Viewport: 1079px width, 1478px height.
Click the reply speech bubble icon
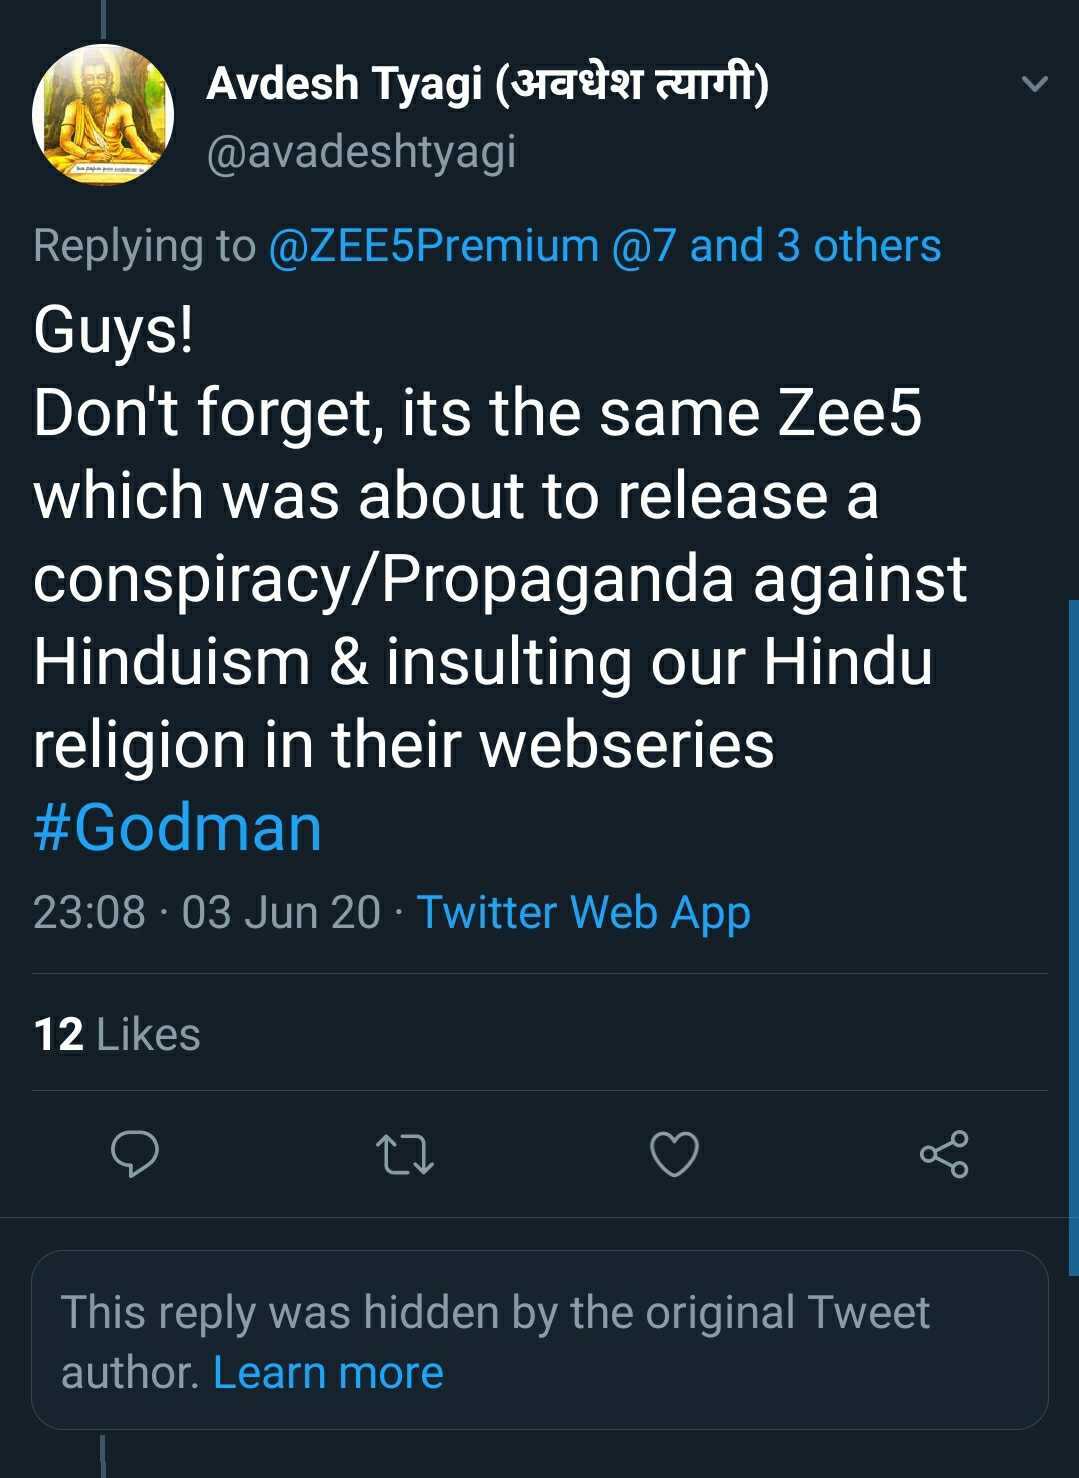[135, 1154]
